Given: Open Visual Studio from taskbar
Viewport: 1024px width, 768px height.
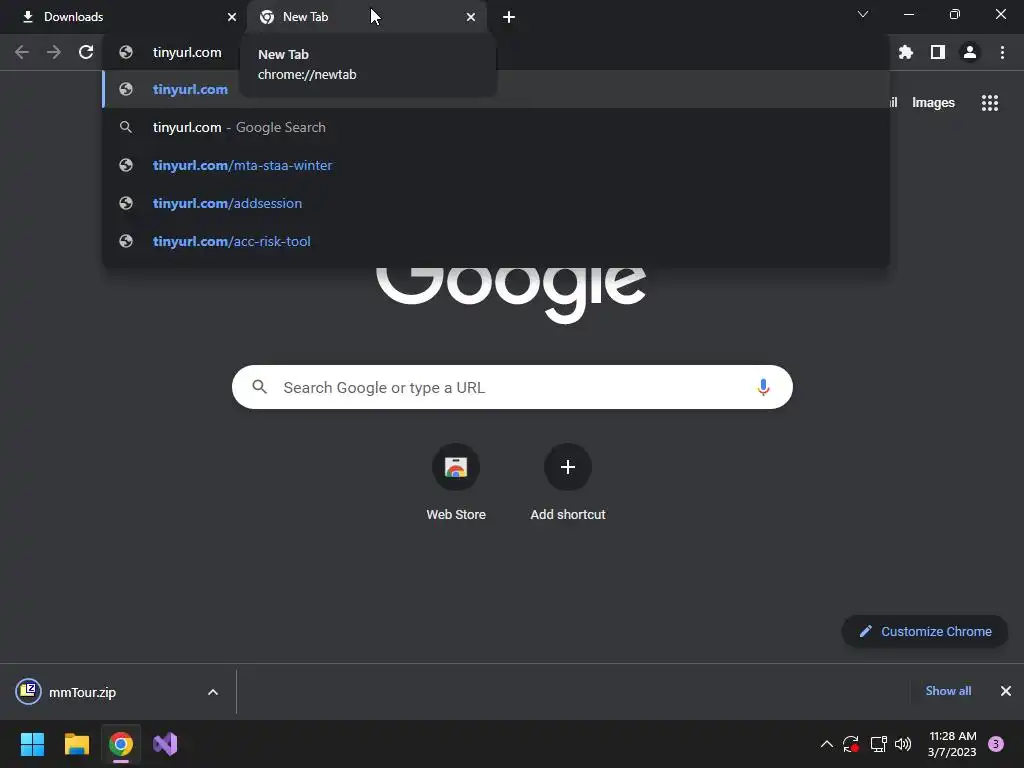Looking at the screenshot, I should (x=165, y=744).
